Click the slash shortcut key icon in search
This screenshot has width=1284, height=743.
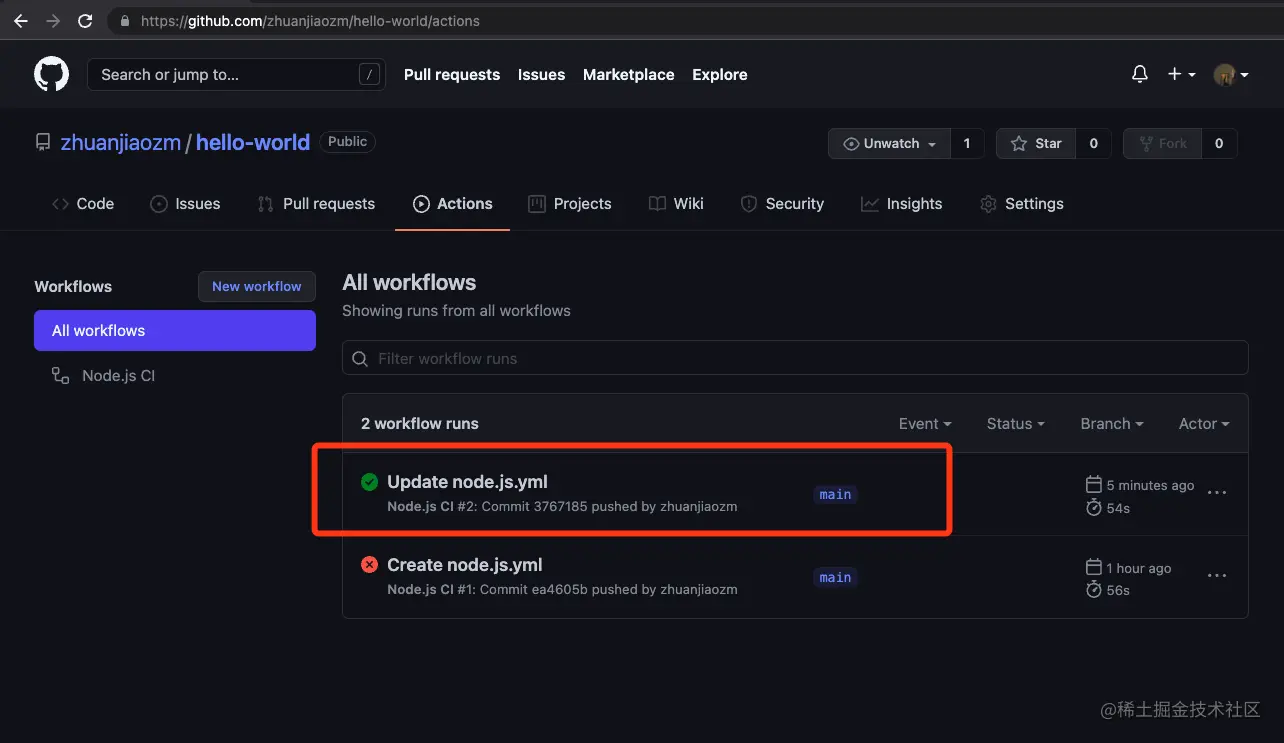coord(369,74)
